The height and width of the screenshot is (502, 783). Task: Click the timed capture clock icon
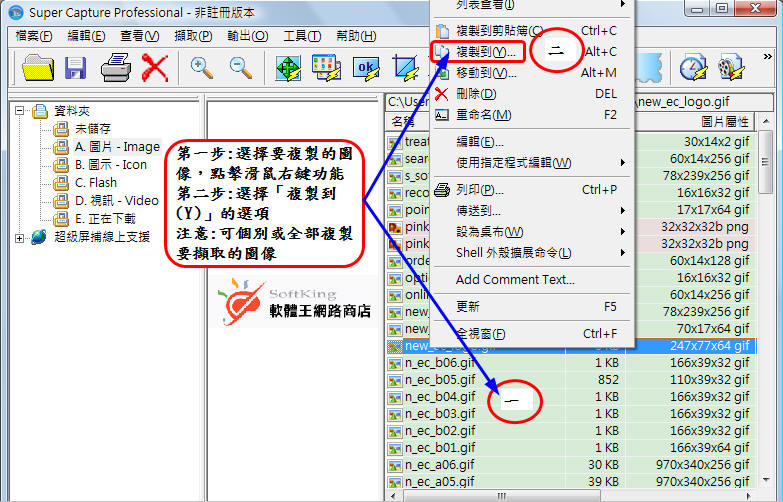coord(693,67)
